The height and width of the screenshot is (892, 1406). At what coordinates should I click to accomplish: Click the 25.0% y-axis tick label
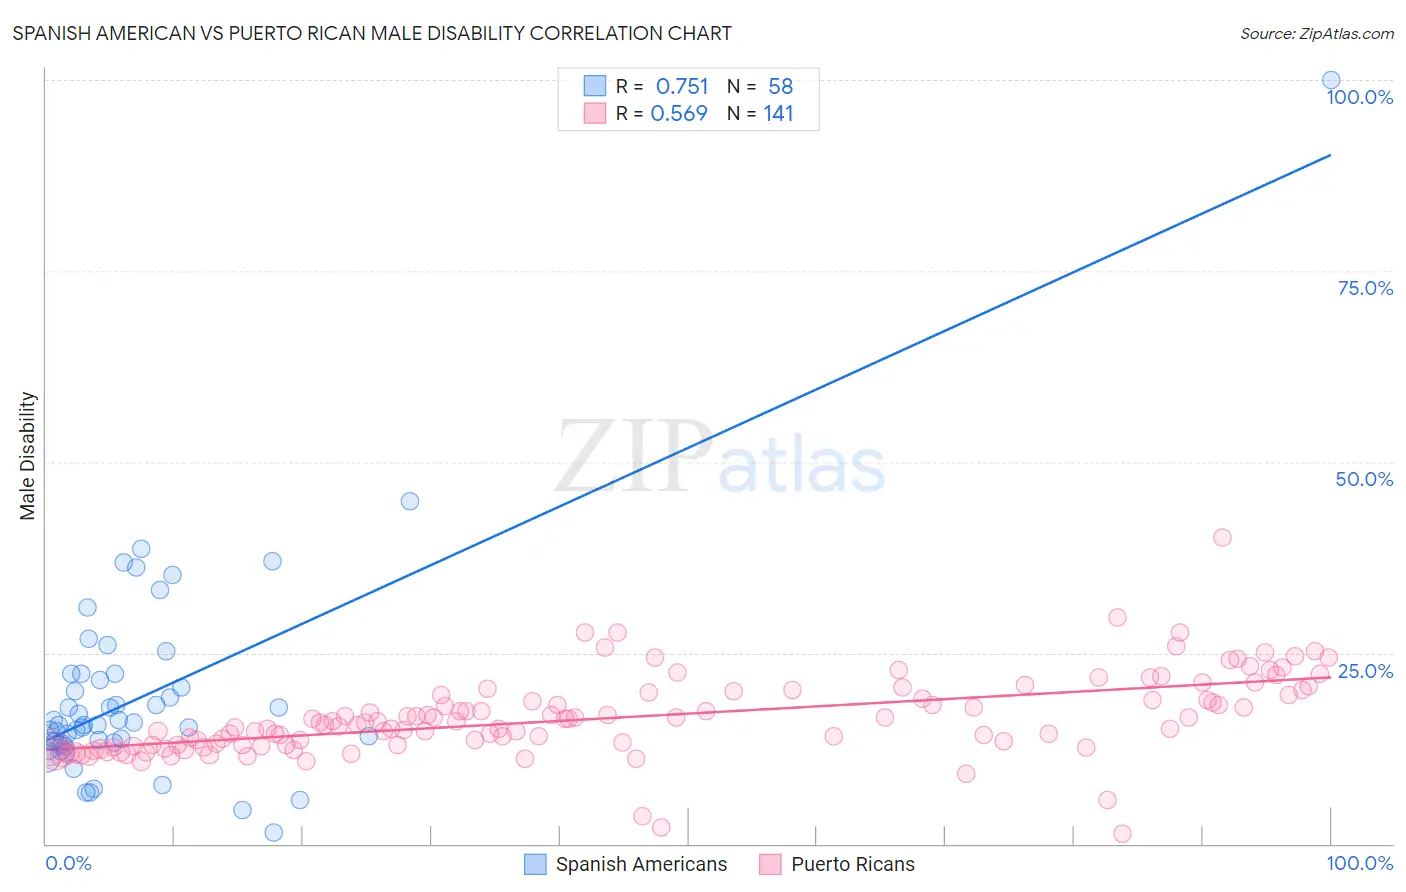click(x=1365, y=670)
